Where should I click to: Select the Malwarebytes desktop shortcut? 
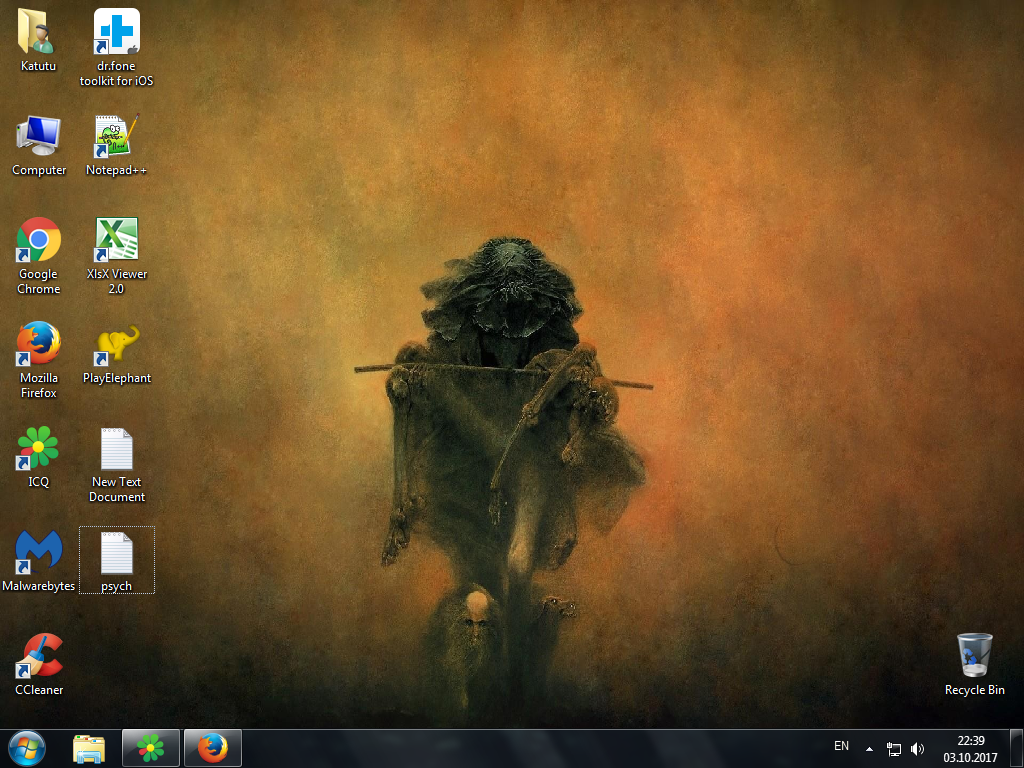coord(39,552)
